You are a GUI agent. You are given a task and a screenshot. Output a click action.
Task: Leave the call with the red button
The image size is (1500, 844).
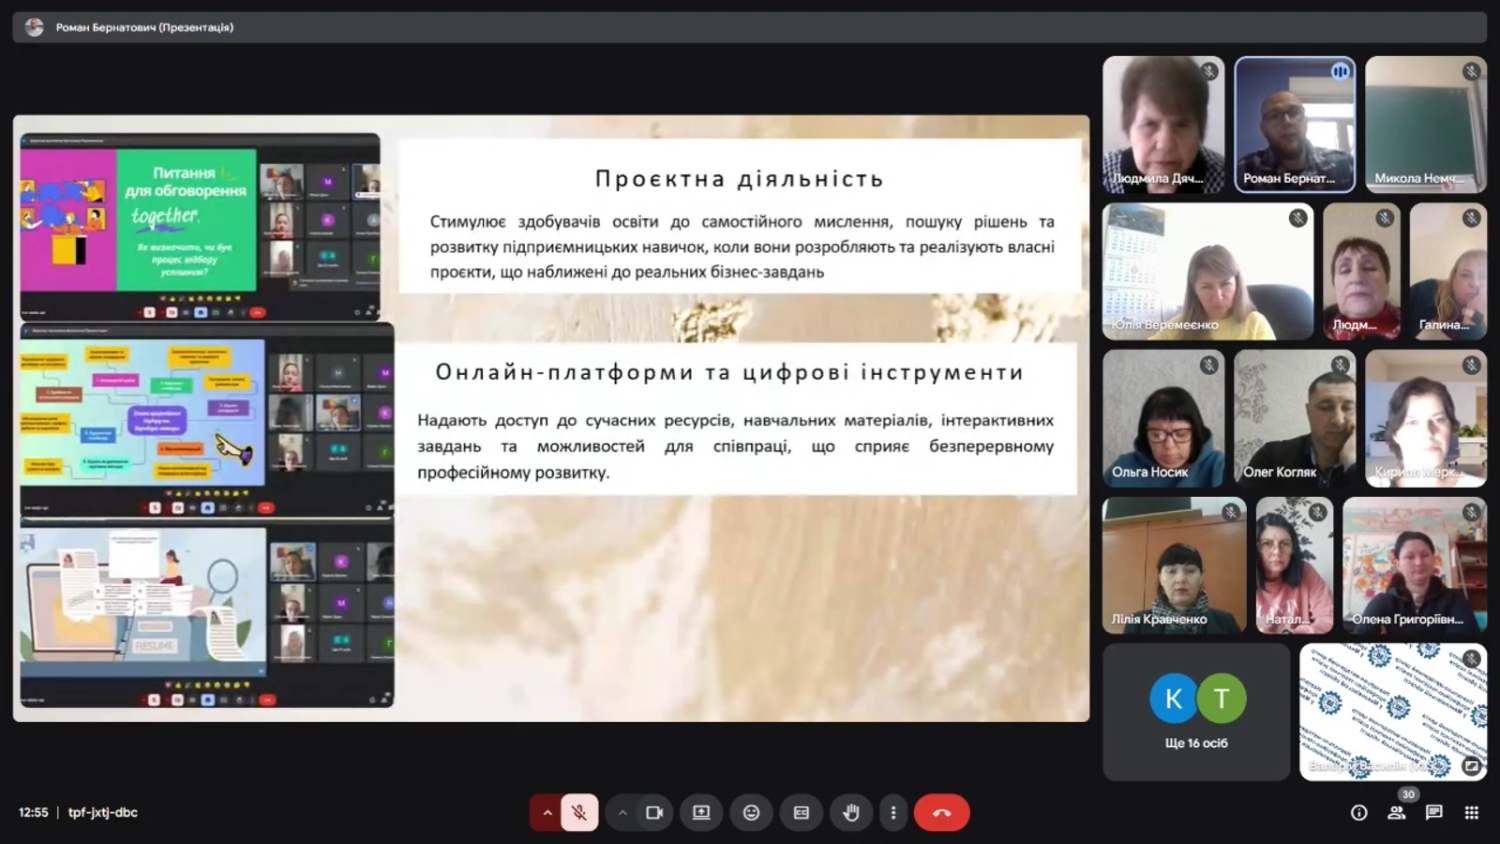[x=941, y=813]
